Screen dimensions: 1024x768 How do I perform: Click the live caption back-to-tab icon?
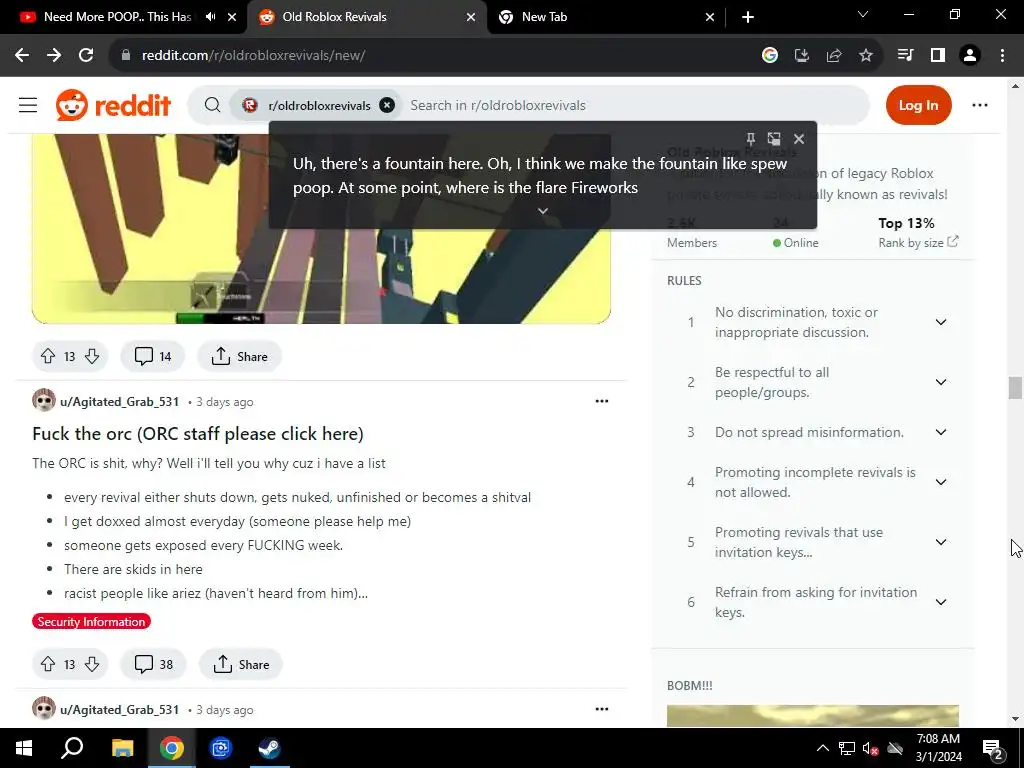(x=774, y=138)
